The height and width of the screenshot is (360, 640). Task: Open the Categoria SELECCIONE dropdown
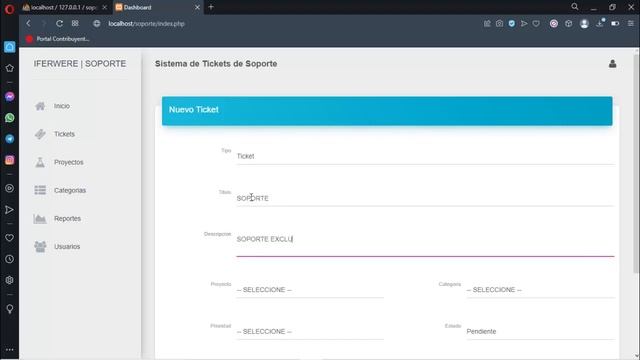coord(540,290)
